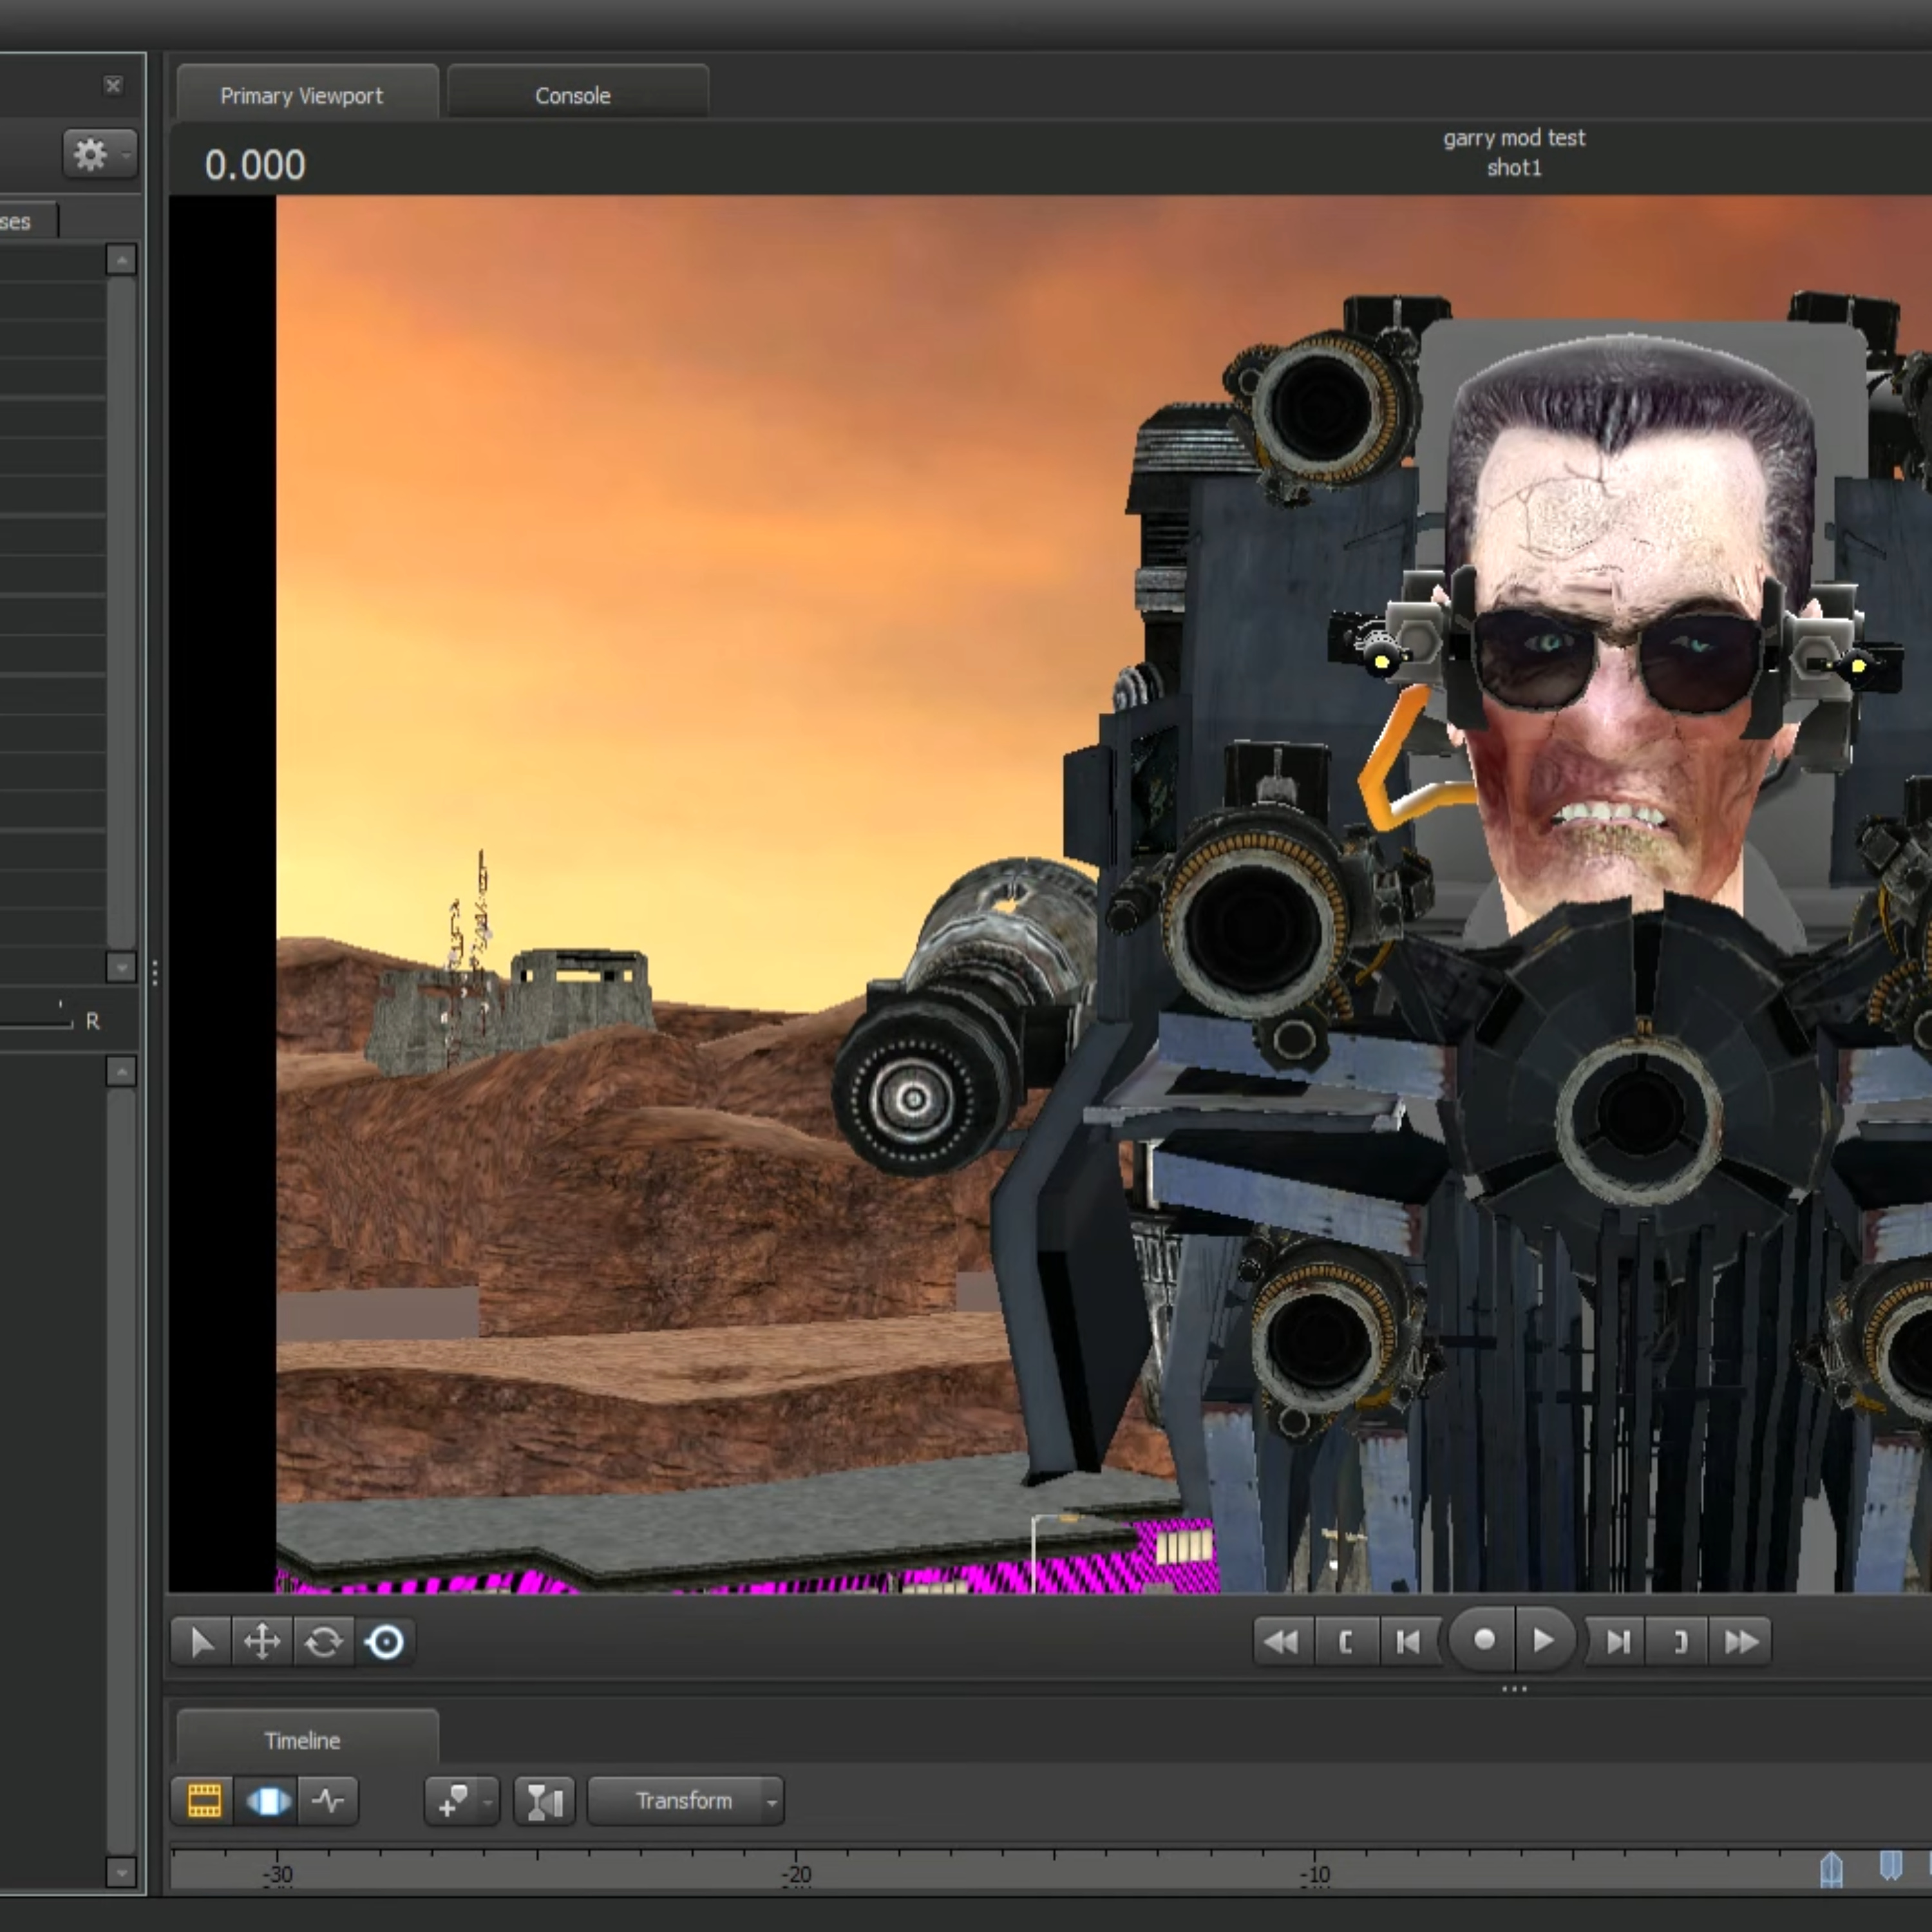The width and height of the screenshot is (1932, 1932).
Task: Select the screen-space manipulator circle tool
Action: pyautogui.click(x=385, y=1641)
